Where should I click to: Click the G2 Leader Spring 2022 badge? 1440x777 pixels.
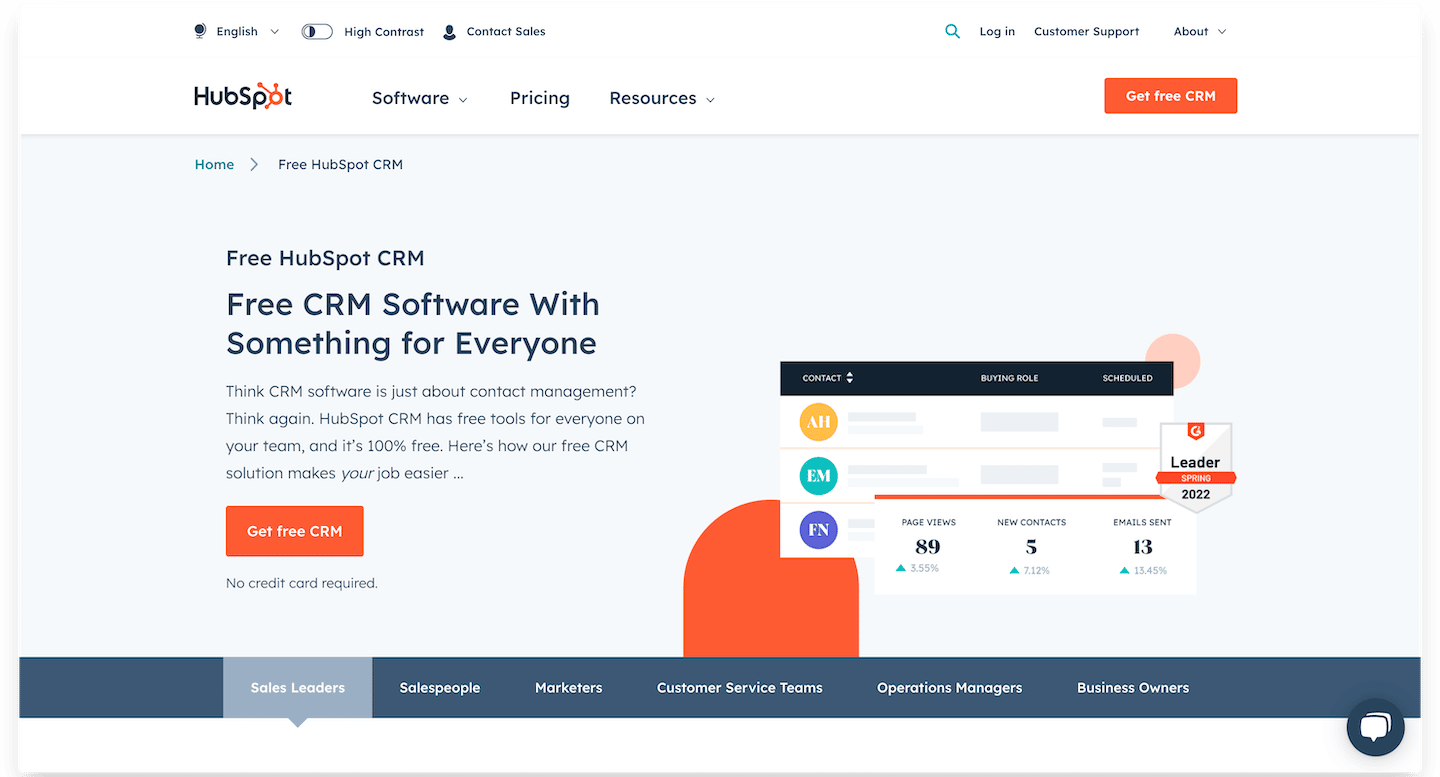1195,467
